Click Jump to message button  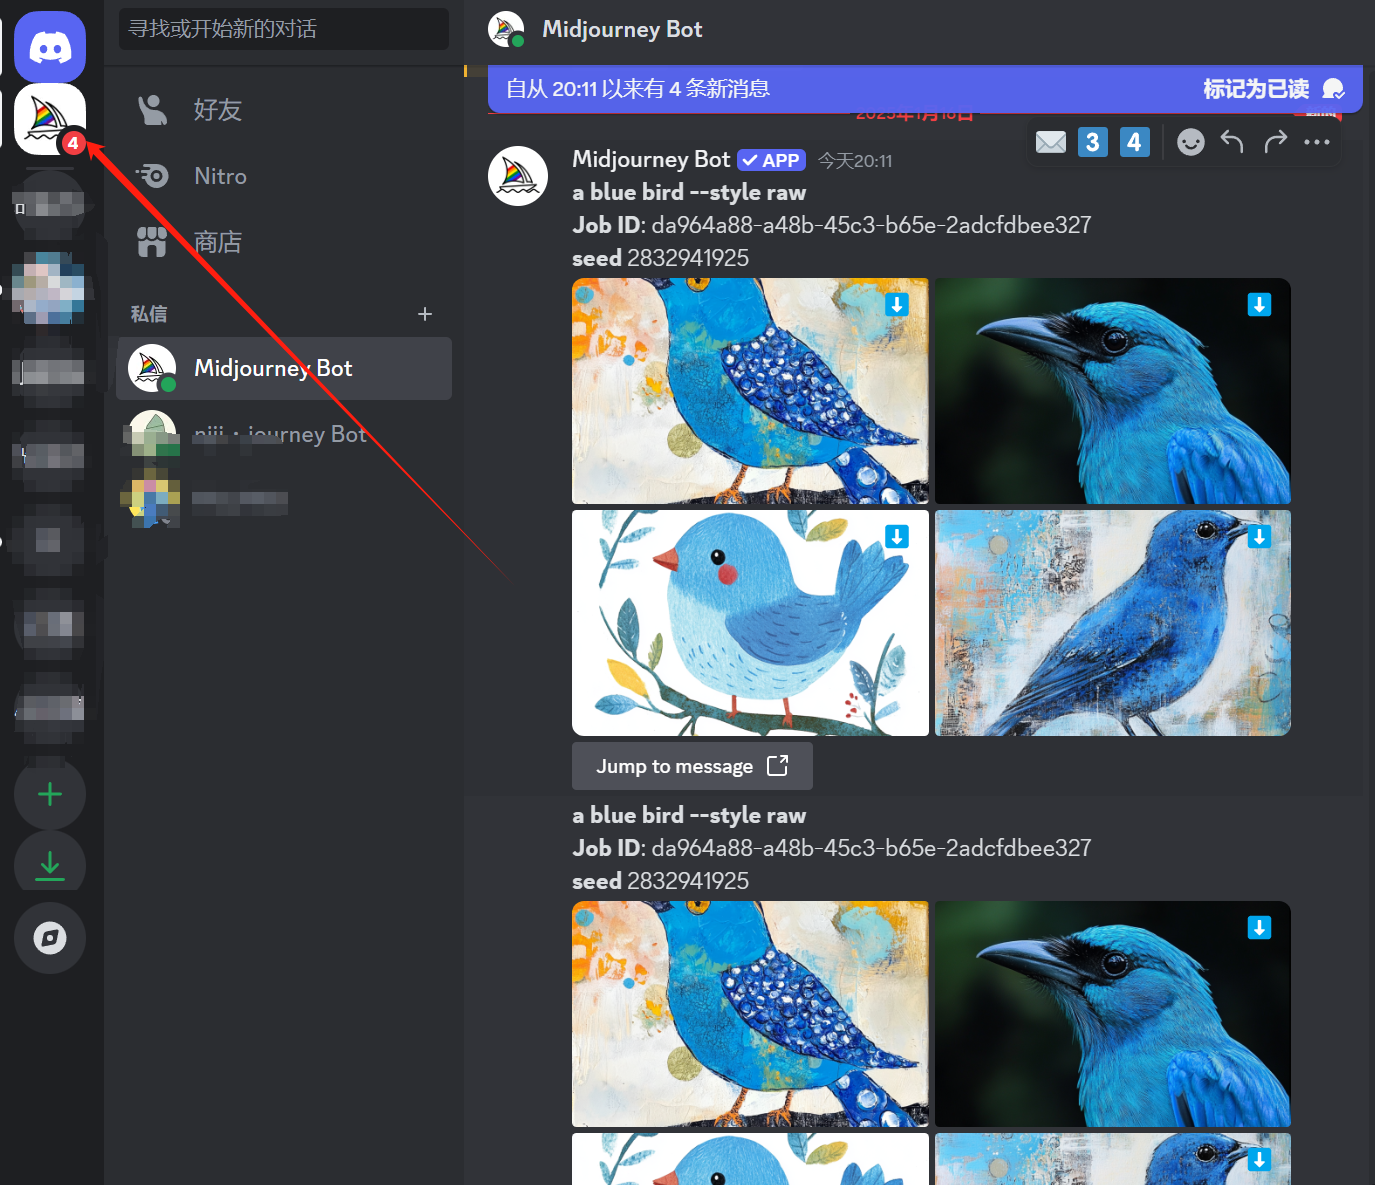(692, 766)
